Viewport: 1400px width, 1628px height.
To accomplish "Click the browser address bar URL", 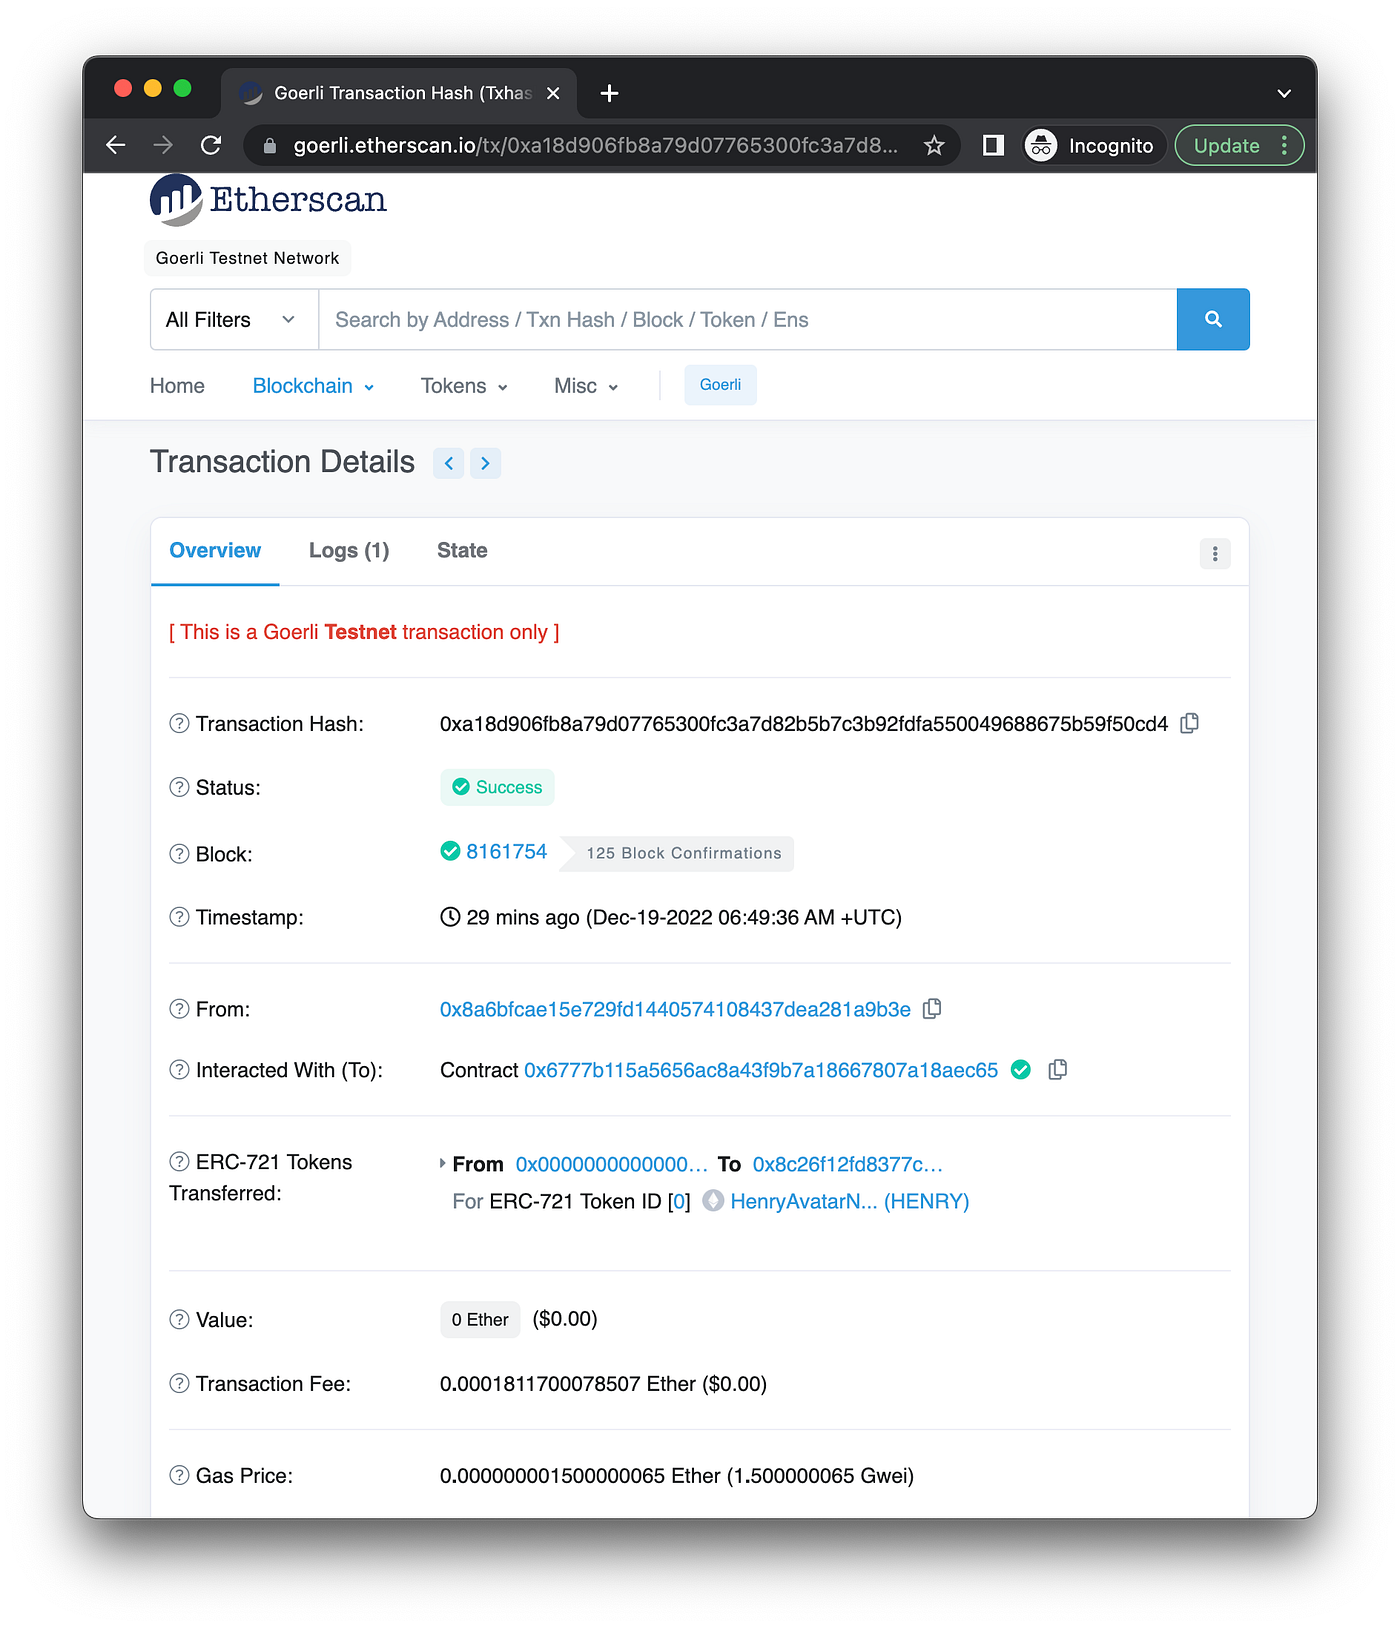I will click(x=595, y=146).
